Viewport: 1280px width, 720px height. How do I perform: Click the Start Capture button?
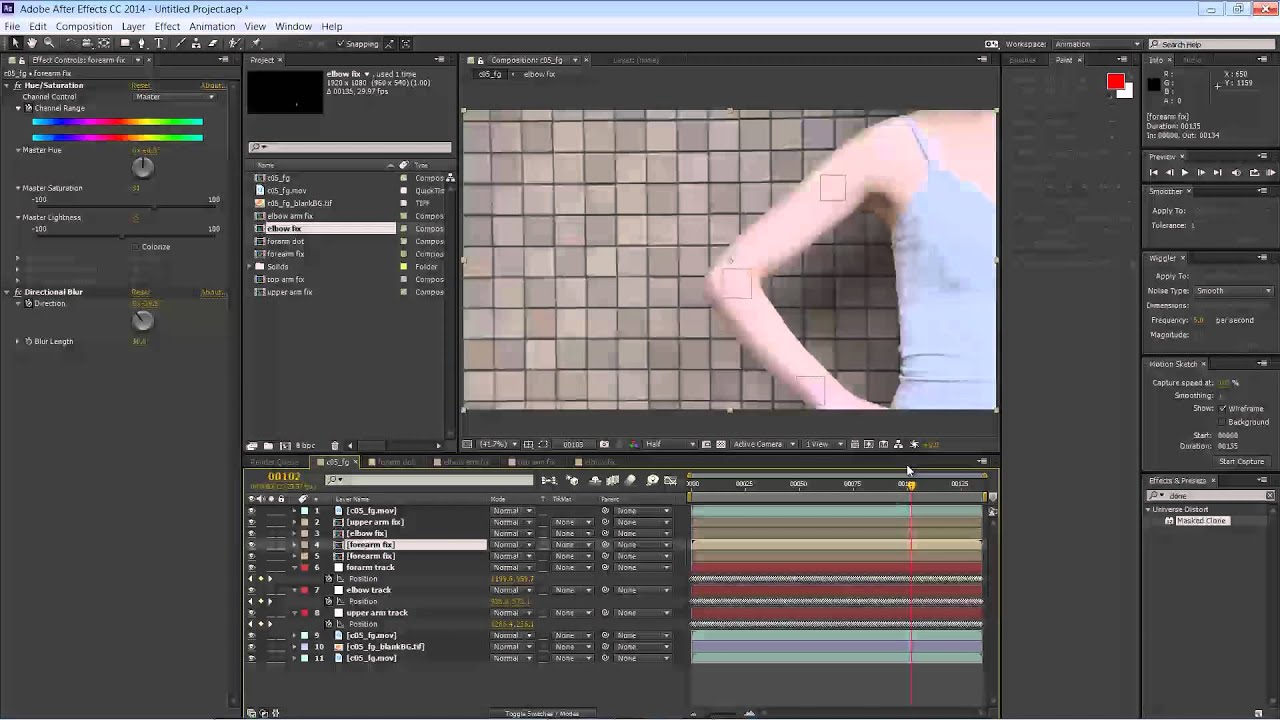pos(1242,462)
